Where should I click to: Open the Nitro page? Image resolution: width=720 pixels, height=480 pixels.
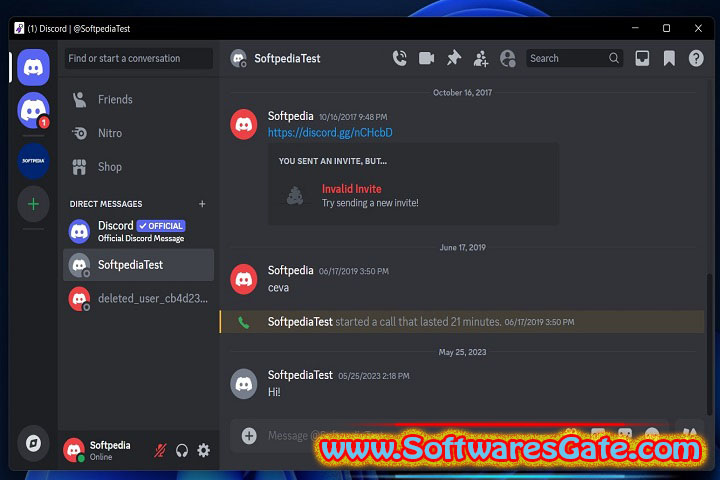[138, 133]
